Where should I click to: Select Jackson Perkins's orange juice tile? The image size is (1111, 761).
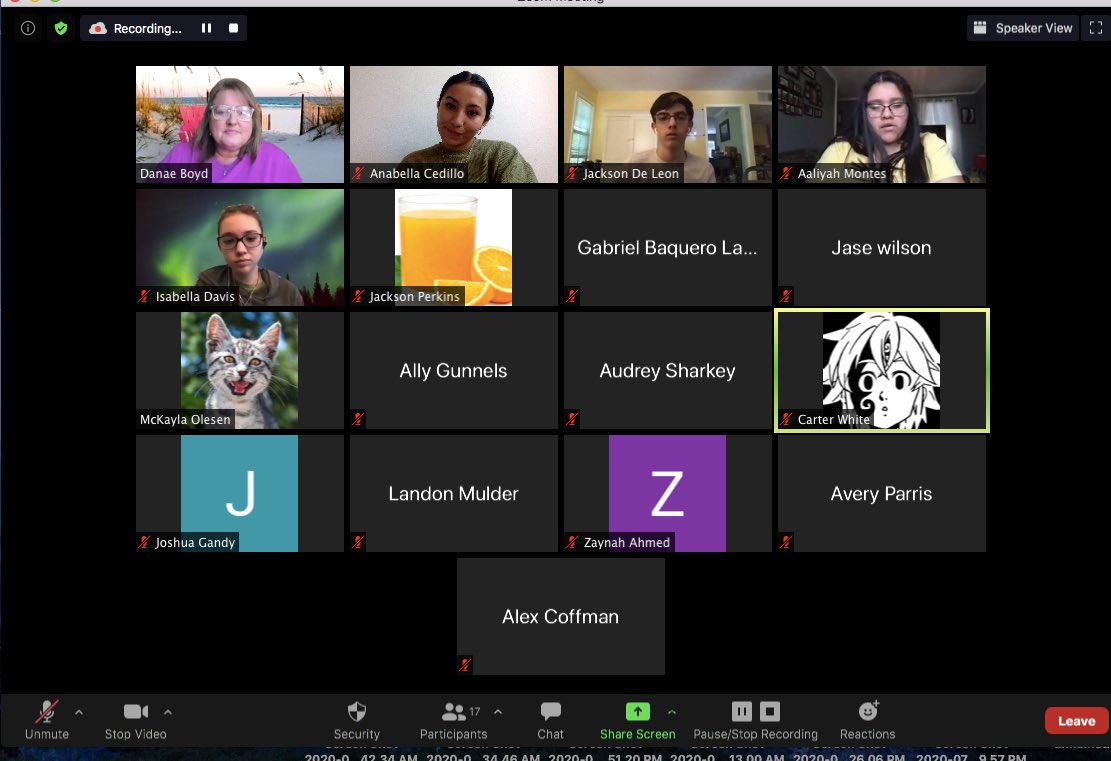coord(453,247)
